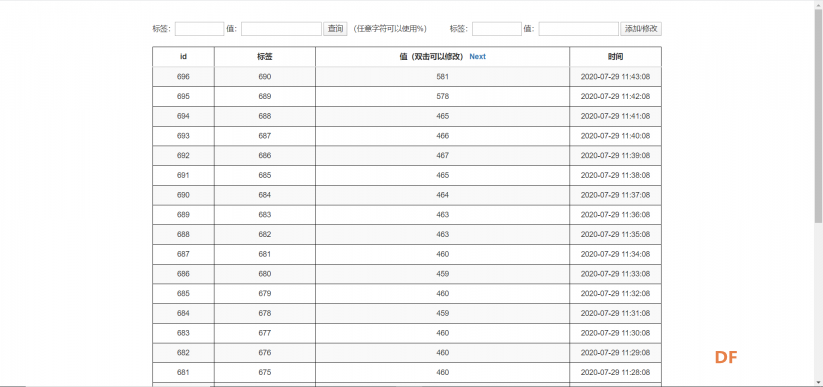Click 标签 cell 675
Image resolution: width=823 pixels, height=387 pixels.
(265, 372)
